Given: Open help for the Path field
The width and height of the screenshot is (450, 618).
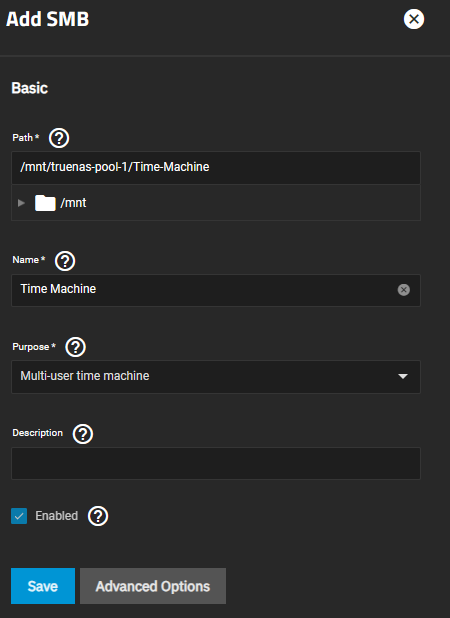Looking at the screenshot, I should 59,138.
